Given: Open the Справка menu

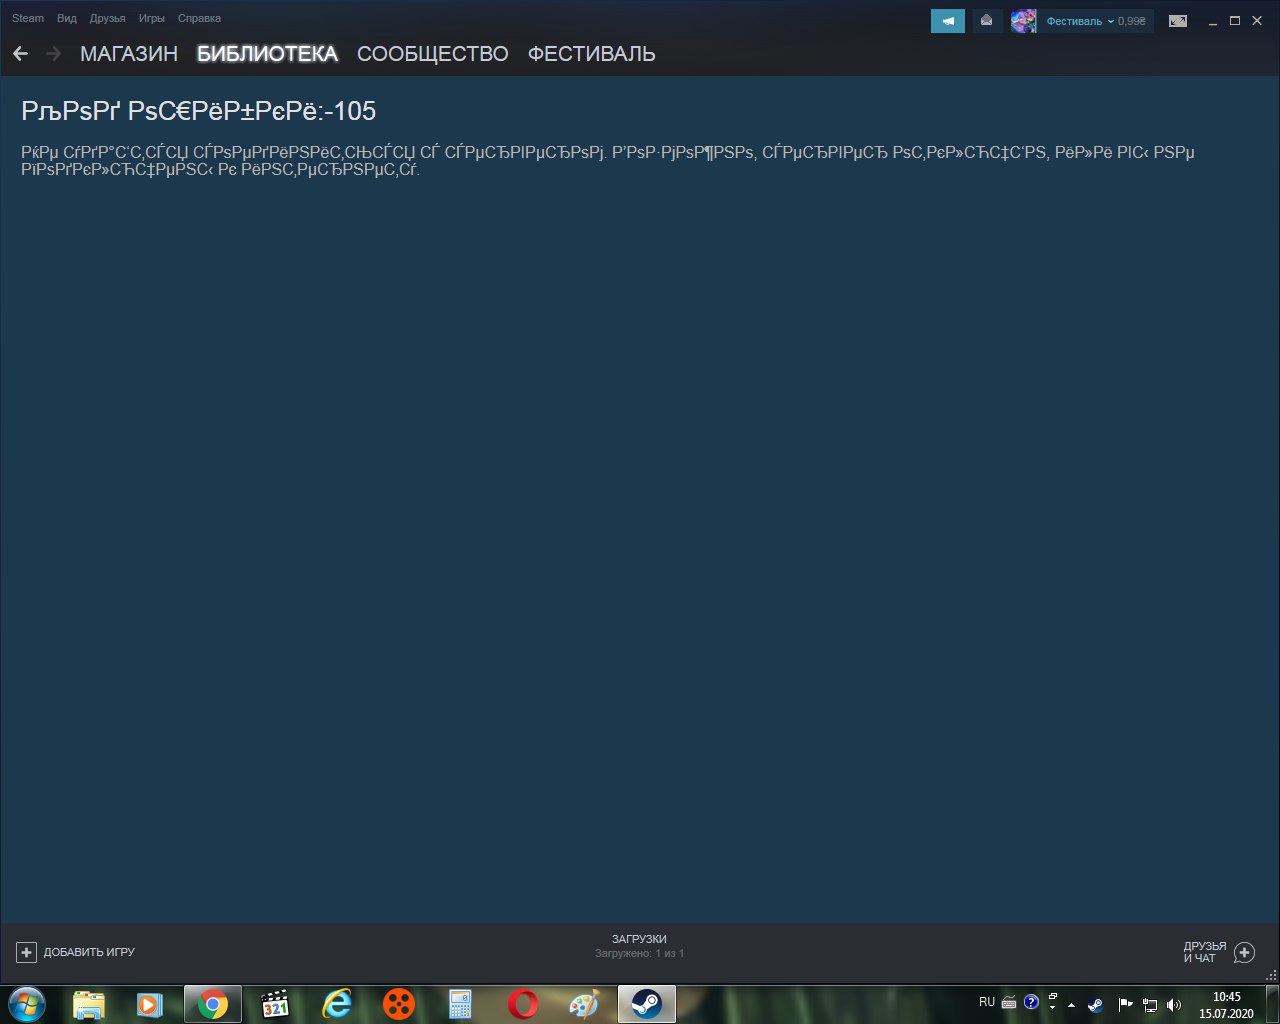Looking at the screenshot, I should (199, 18).
